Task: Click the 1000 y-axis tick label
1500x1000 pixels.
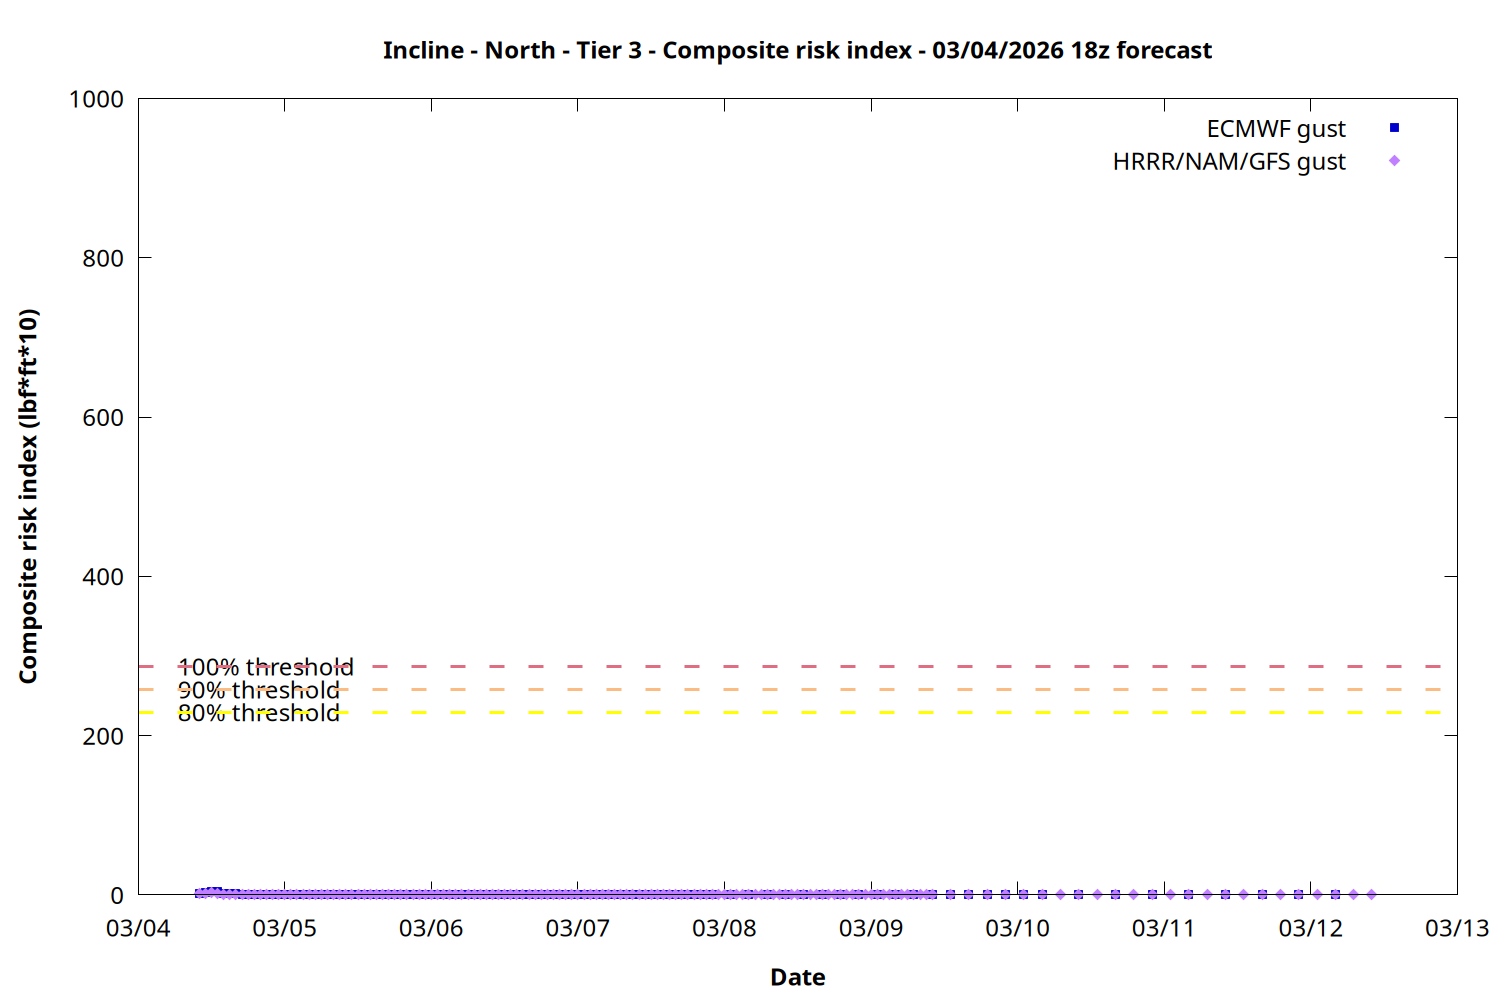Action: click(x=96, y=99)
